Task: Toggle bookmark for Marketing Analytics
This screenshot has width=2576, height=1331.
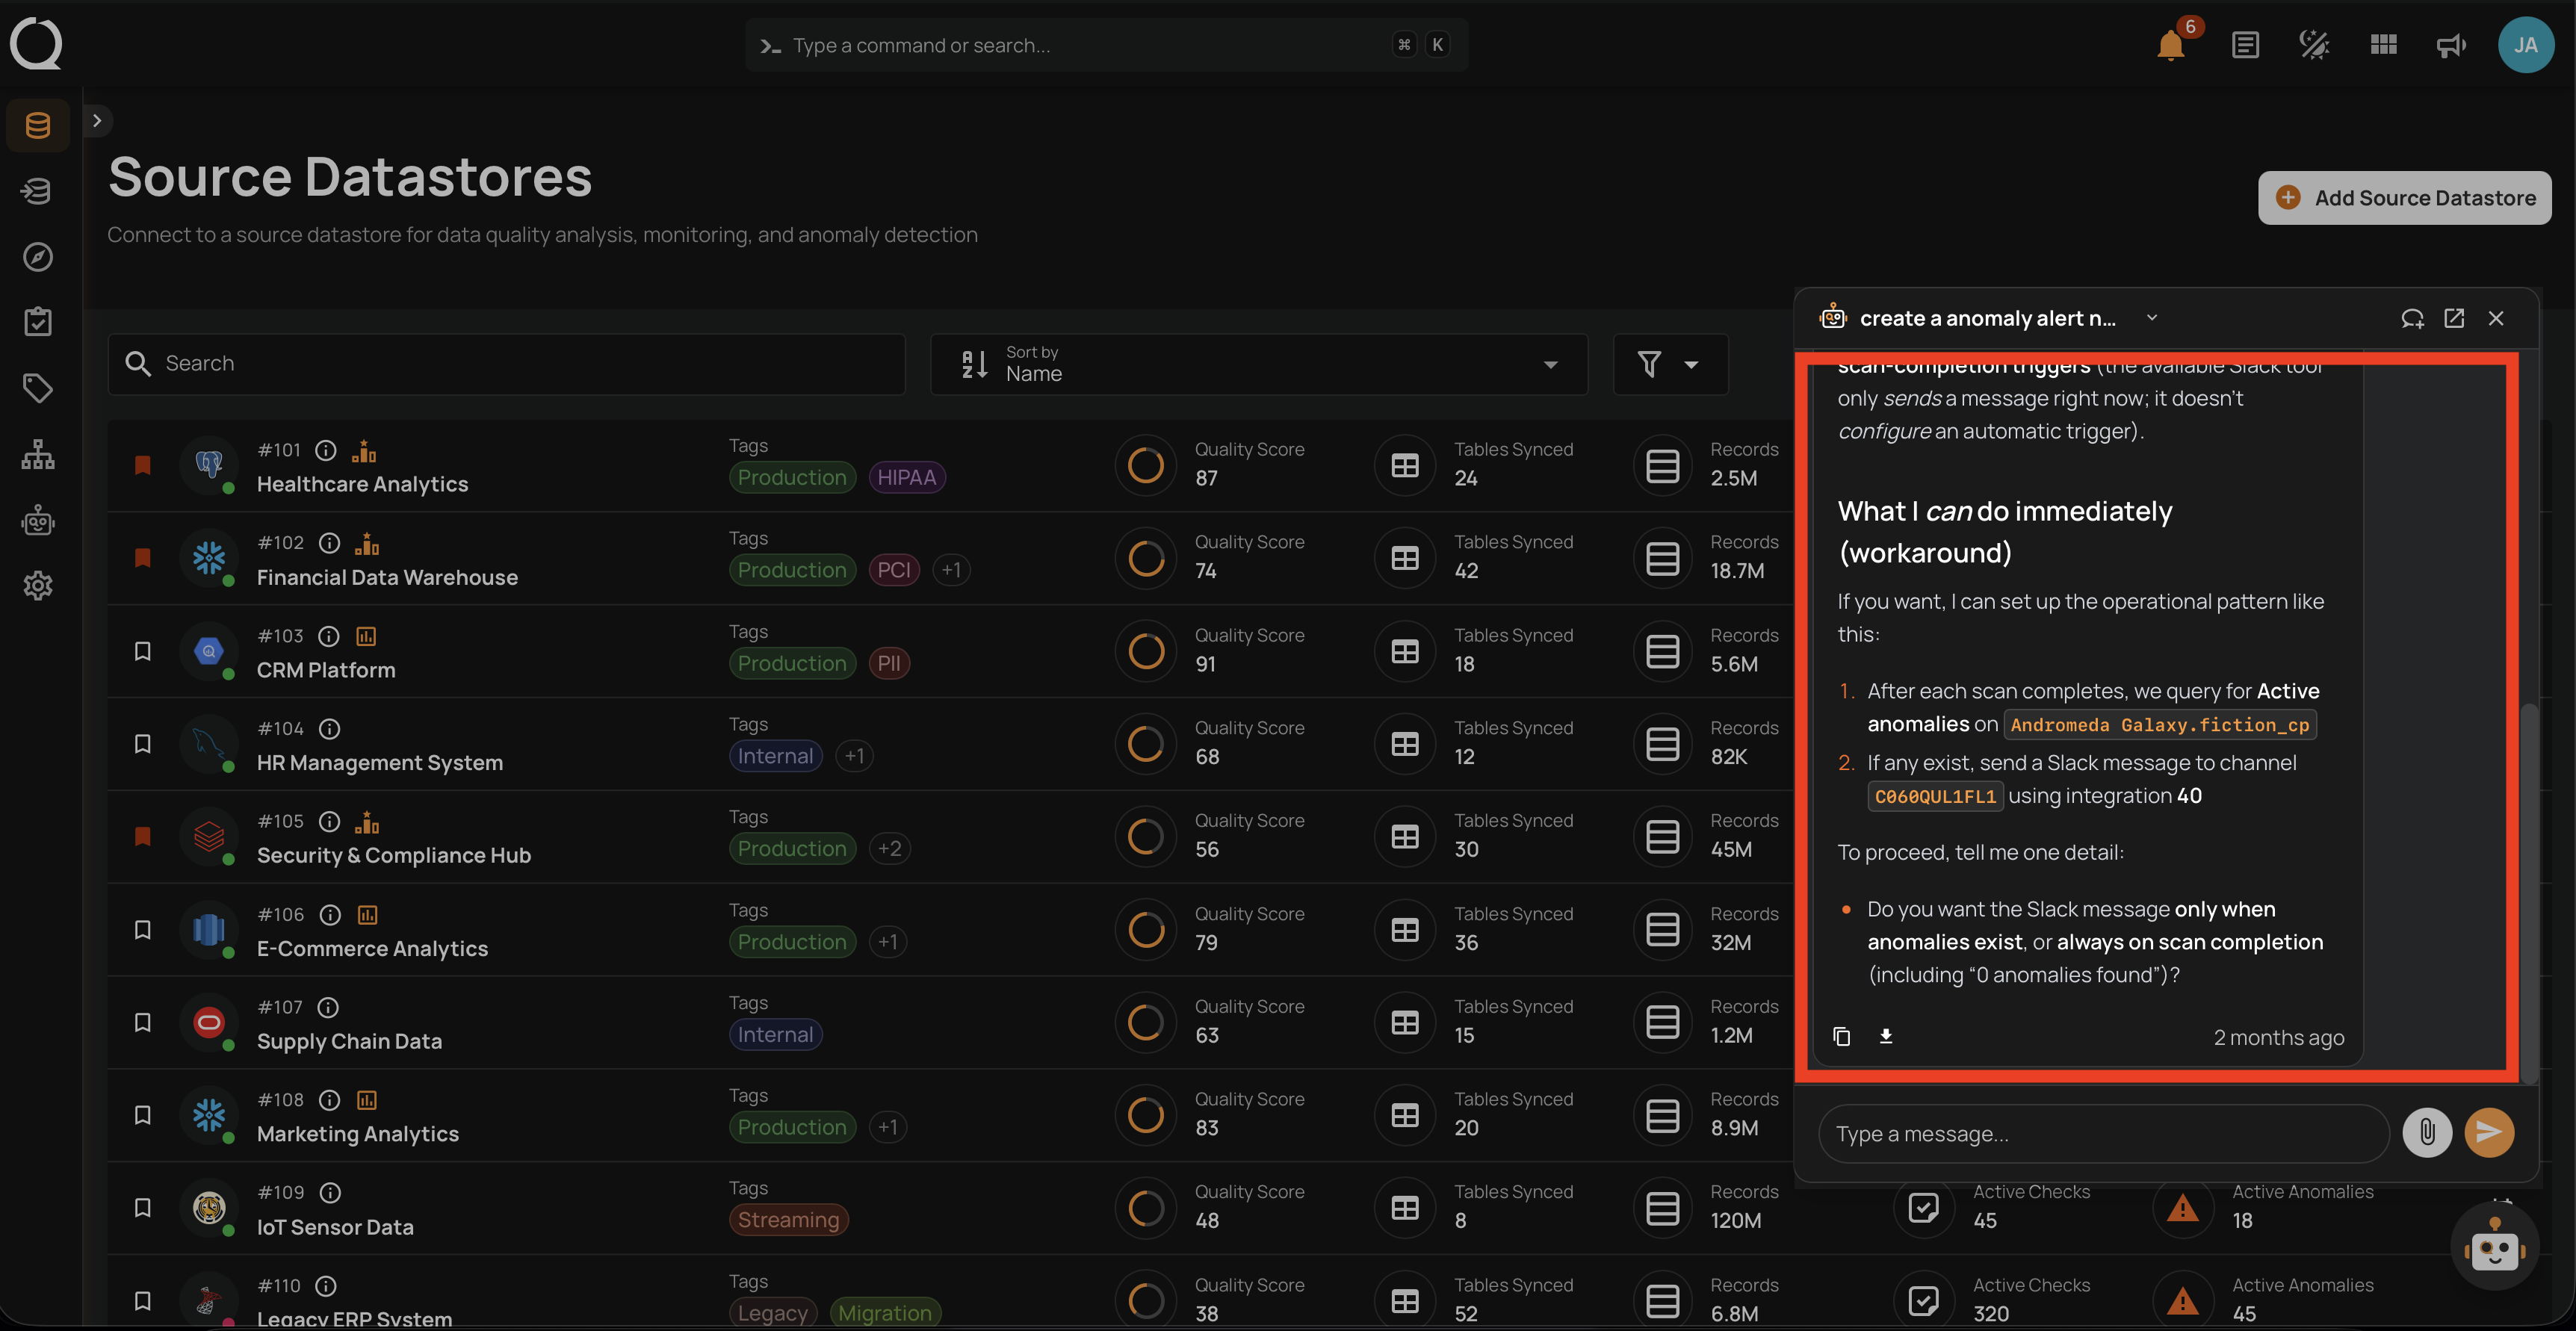Action: [x=143, y=1115]
